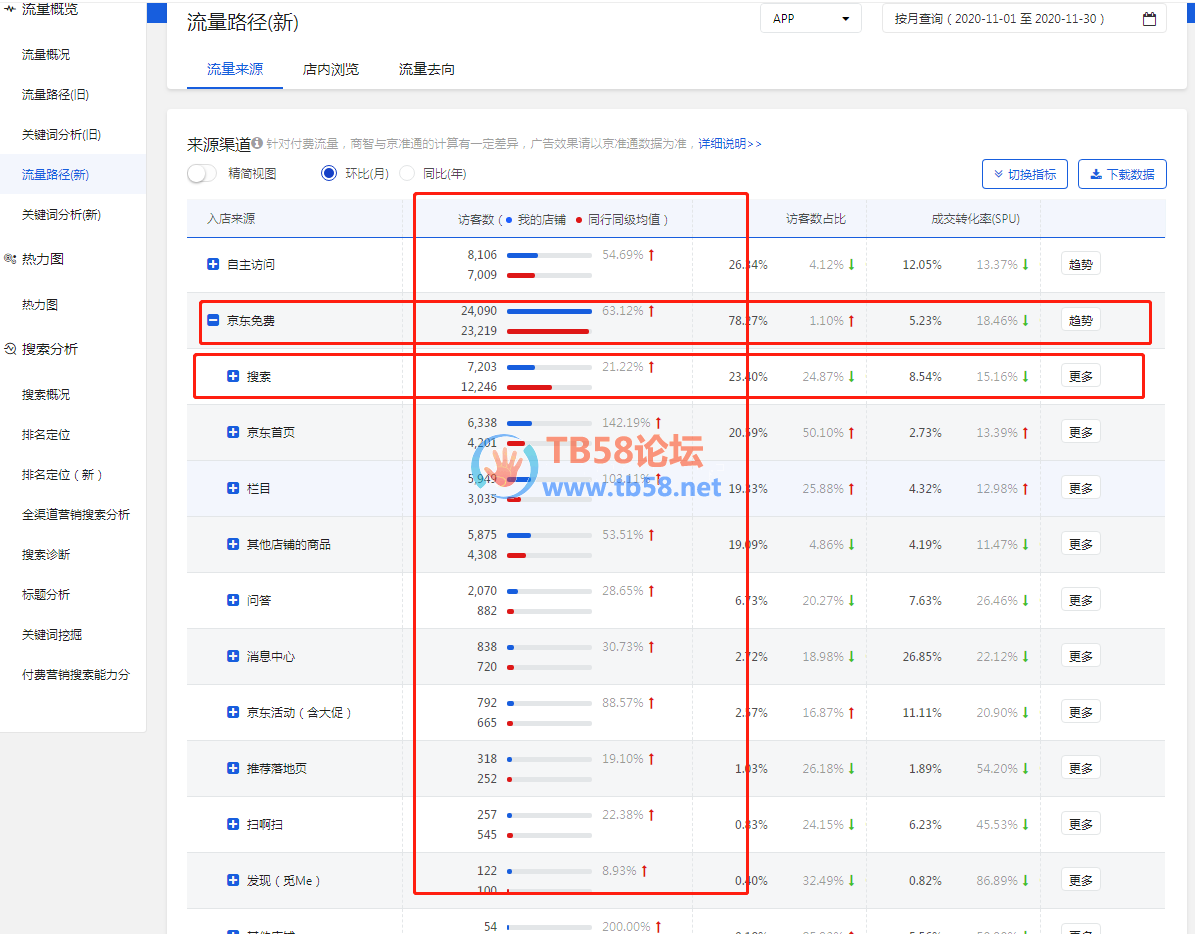Click 更多 button in 其他店铺的商品 row
1195x934 pixels.
pyautogui.click(x=1081, y=544)
